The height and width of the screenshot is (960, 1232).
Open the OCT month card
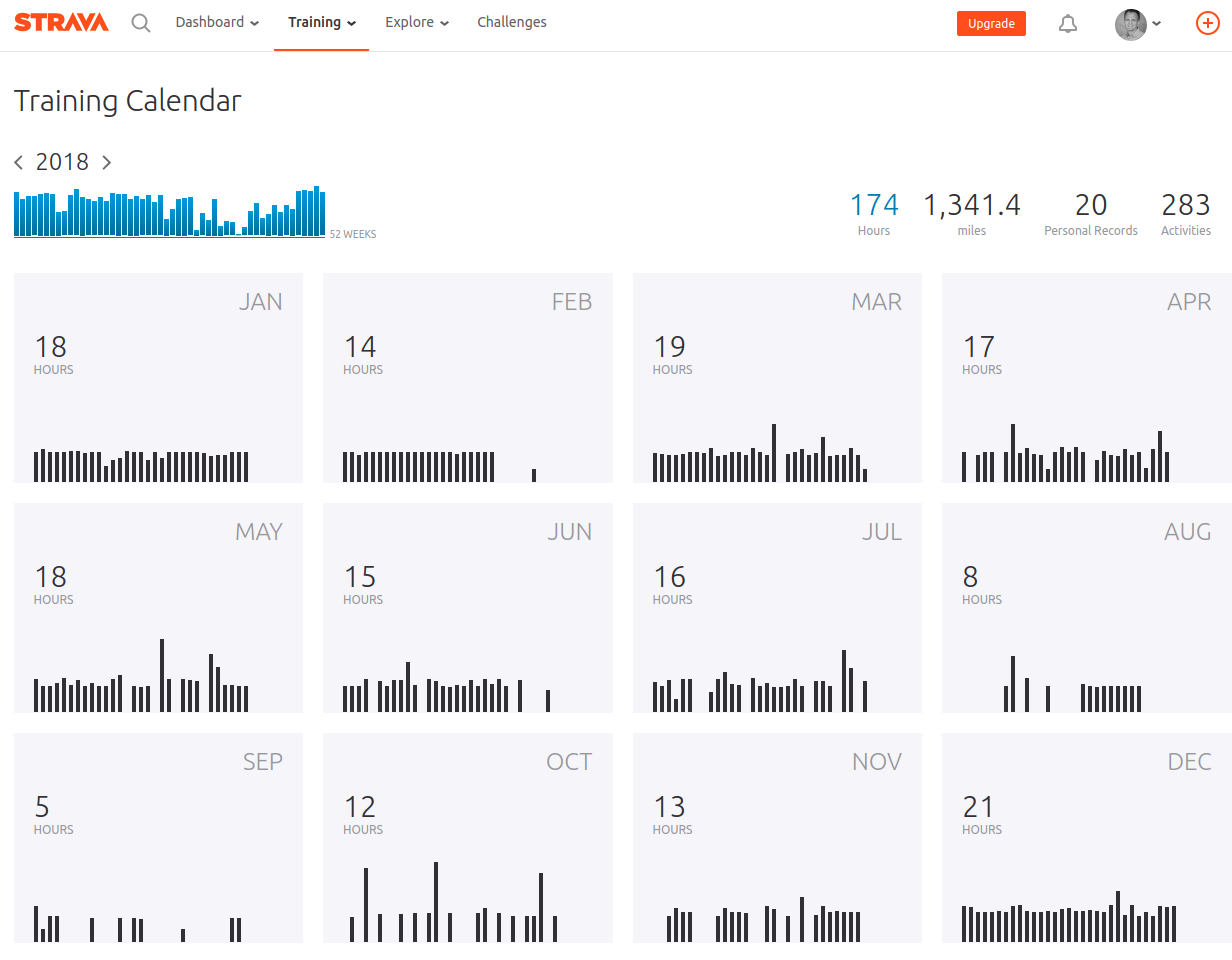click(468, 838)
